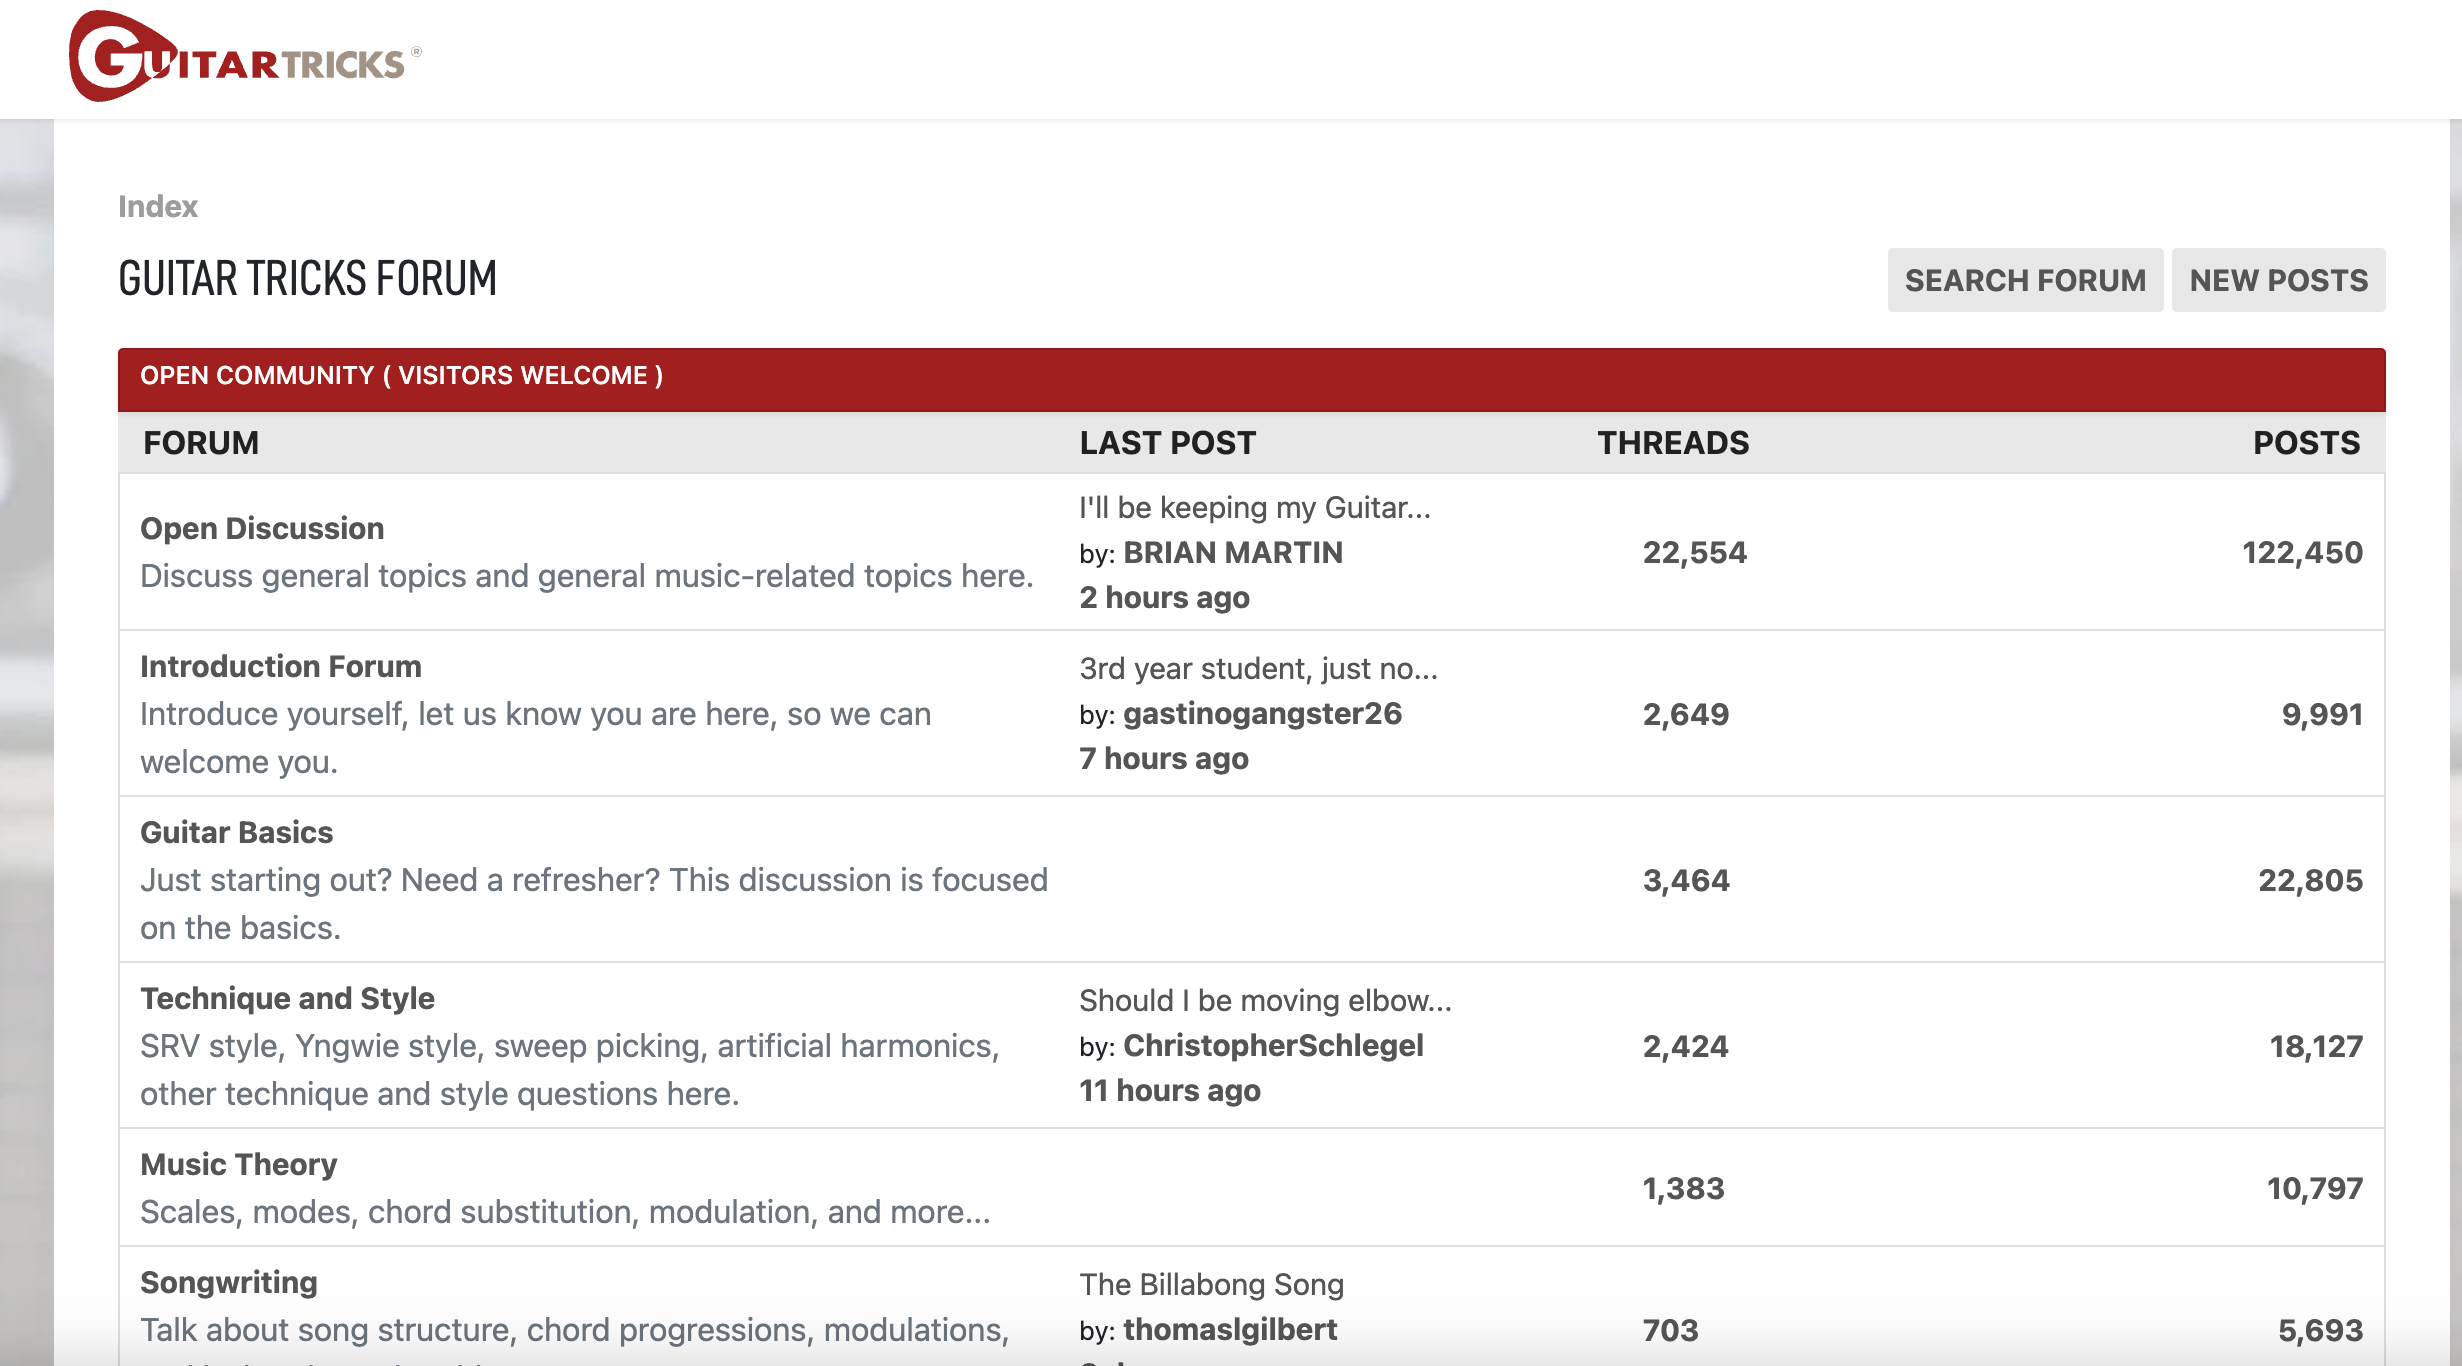
Task: Click description "Introduce yourself, let us know"
Action: (536, 738)
